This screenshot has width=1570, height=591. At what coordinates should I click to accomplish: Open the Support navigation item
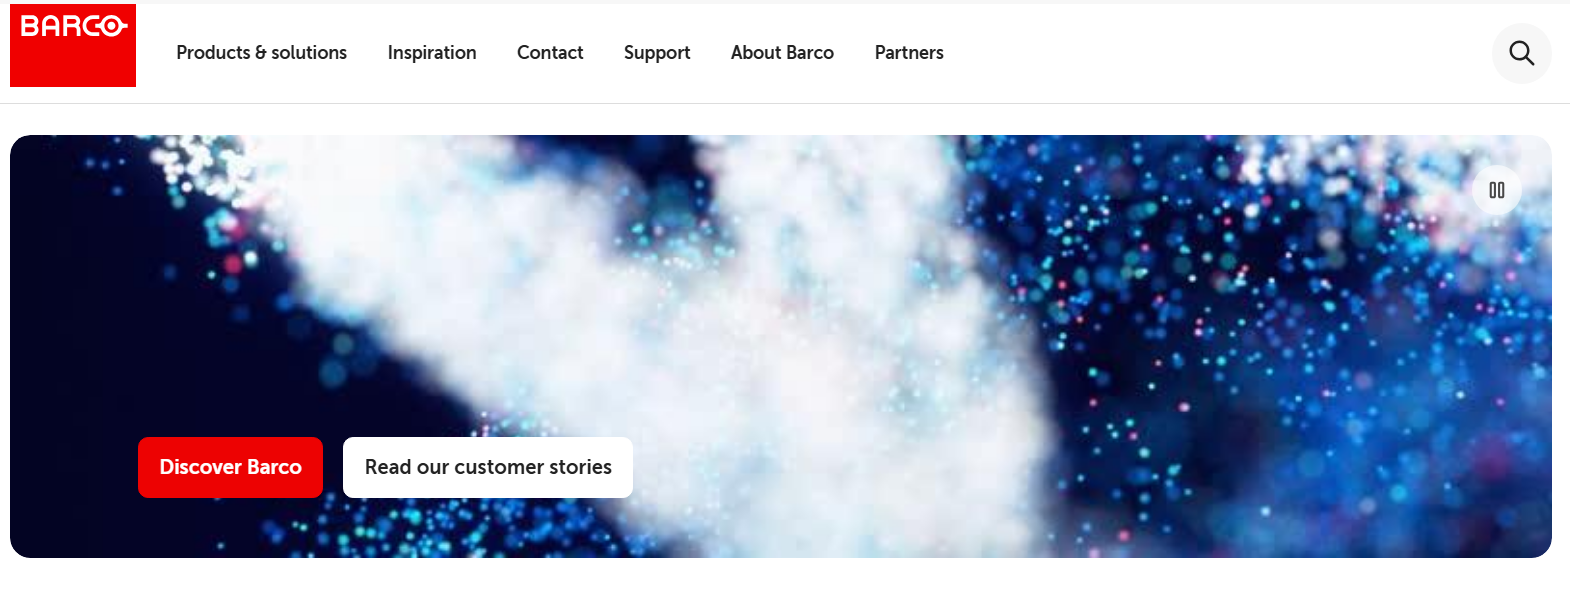[657, 53]
